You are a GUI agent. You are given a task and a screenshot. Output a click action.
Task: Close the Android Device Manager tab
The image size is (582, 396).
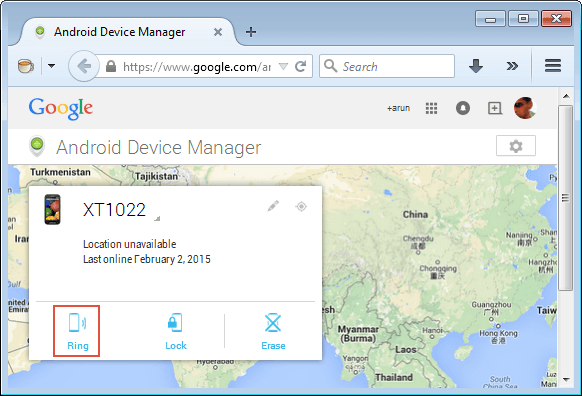[x=218, y=32]
